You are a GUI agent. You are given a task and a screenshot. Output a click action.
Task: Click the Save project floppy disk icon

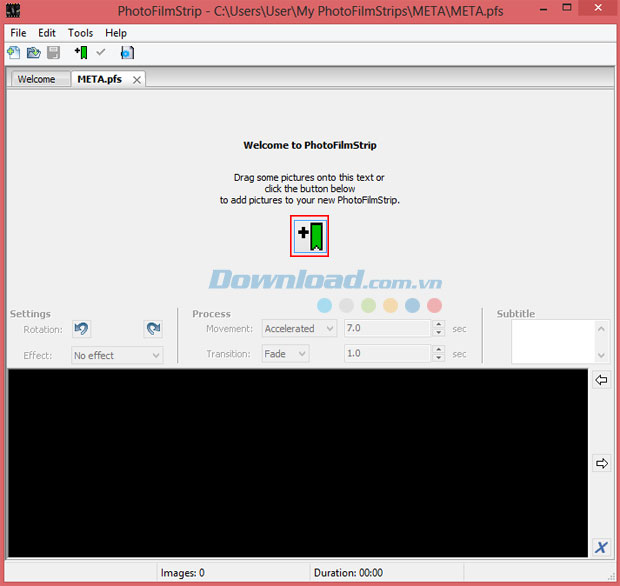tap(53, 53)
